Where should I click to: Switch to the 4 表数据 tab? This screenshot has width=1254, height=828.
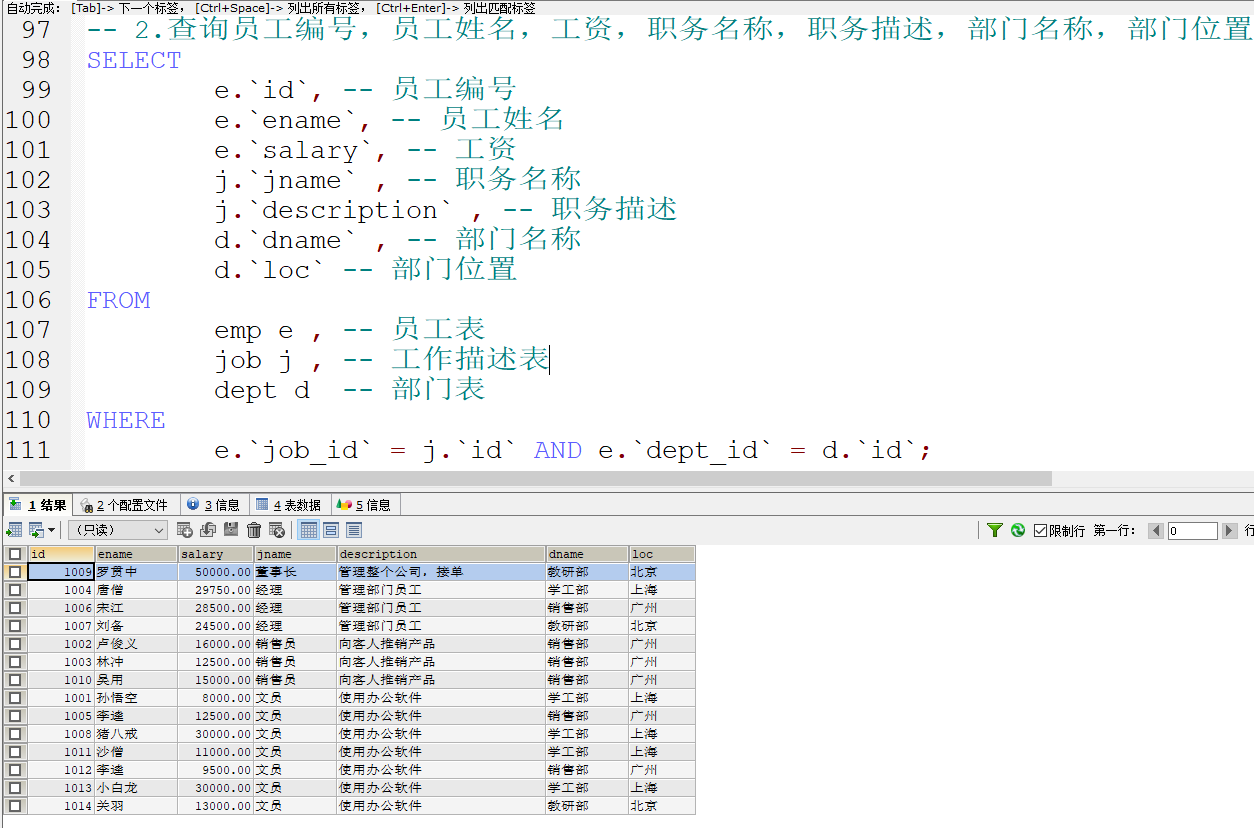pyautogui.click(x=286, y=504)
